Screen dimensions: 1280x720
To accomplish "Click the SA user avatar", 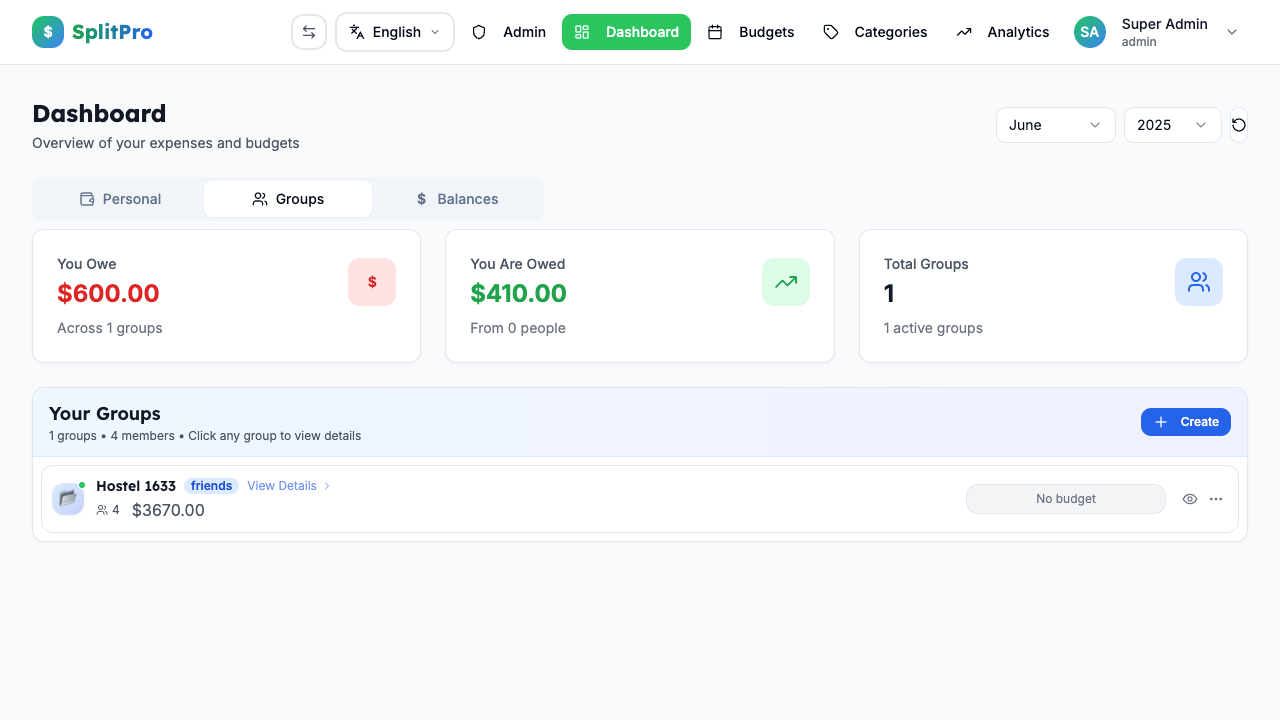I will pyautogui.click(x=1089, y=32).
